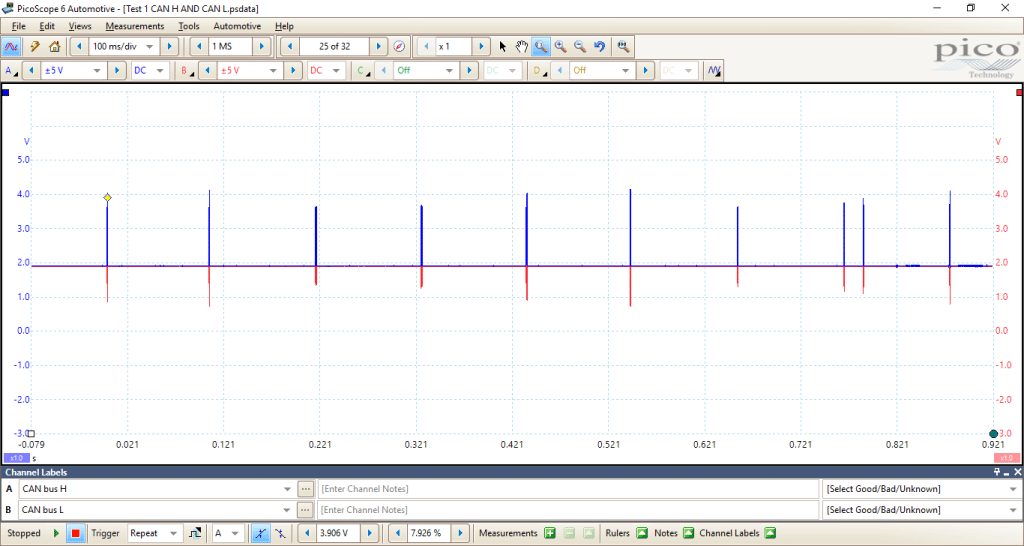The image size is (1024, 546).
Task: Click ellipsis button beside CAN bus L
Action: (305, 509)
